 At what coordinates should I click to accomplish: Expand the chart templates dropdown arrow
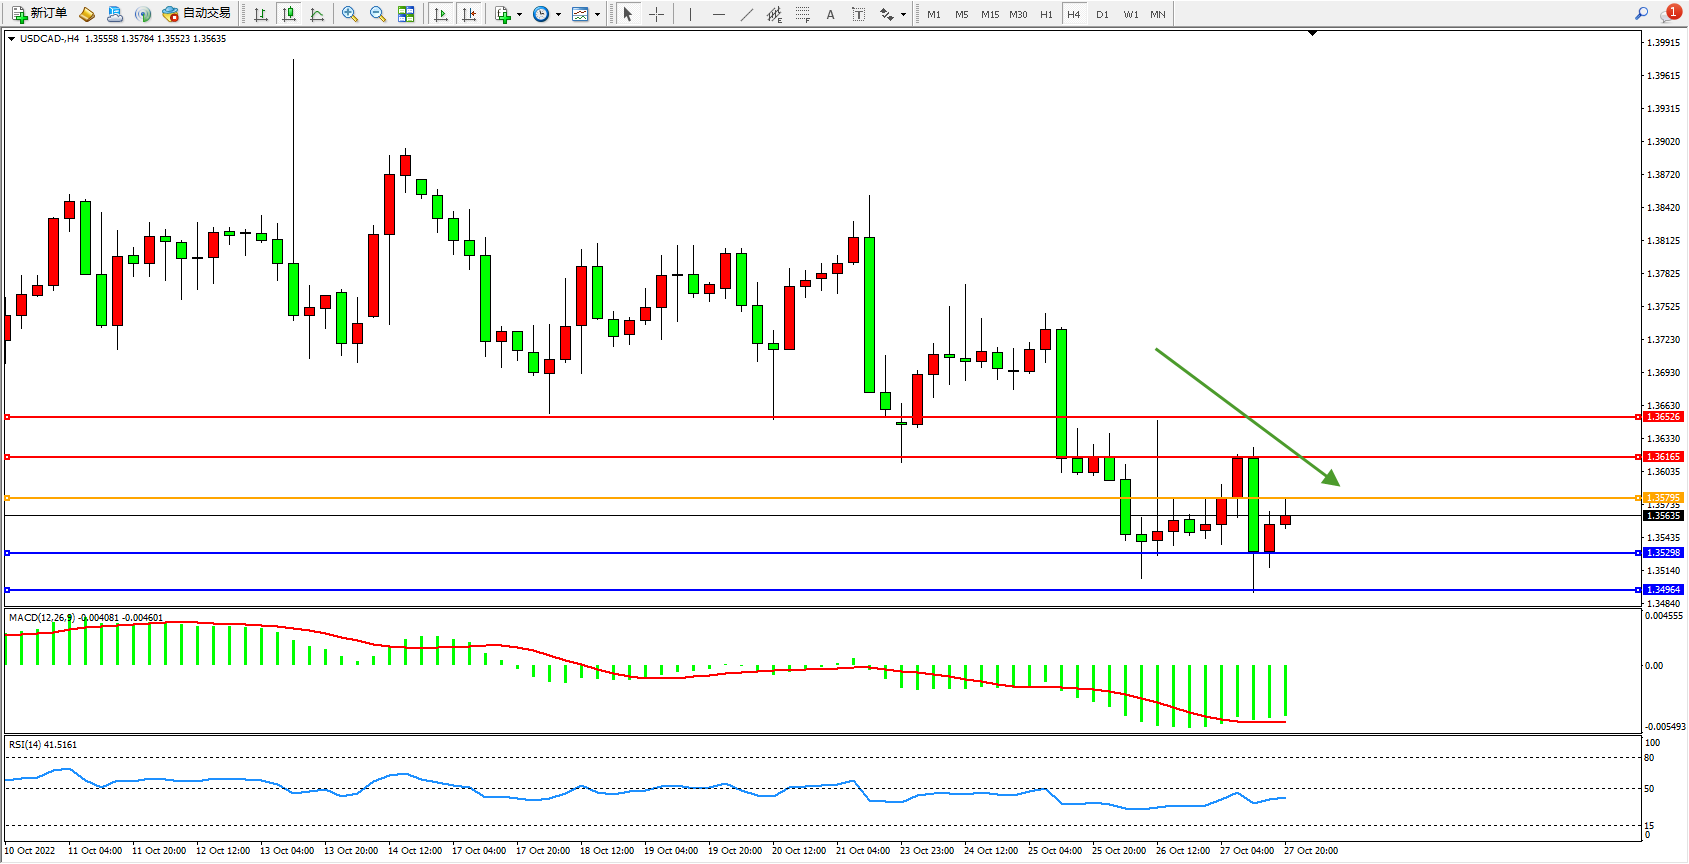pos(597,15)
